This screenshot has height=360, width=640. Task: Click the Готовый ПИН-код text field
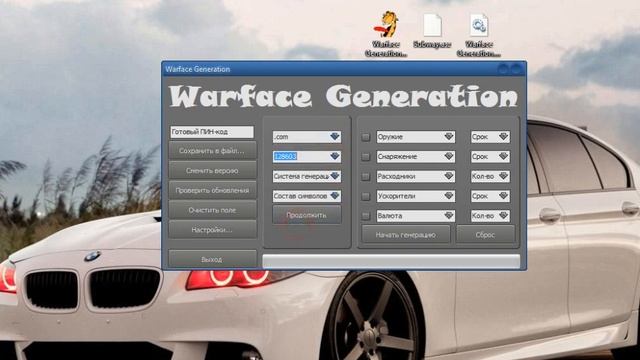point(212,132)
